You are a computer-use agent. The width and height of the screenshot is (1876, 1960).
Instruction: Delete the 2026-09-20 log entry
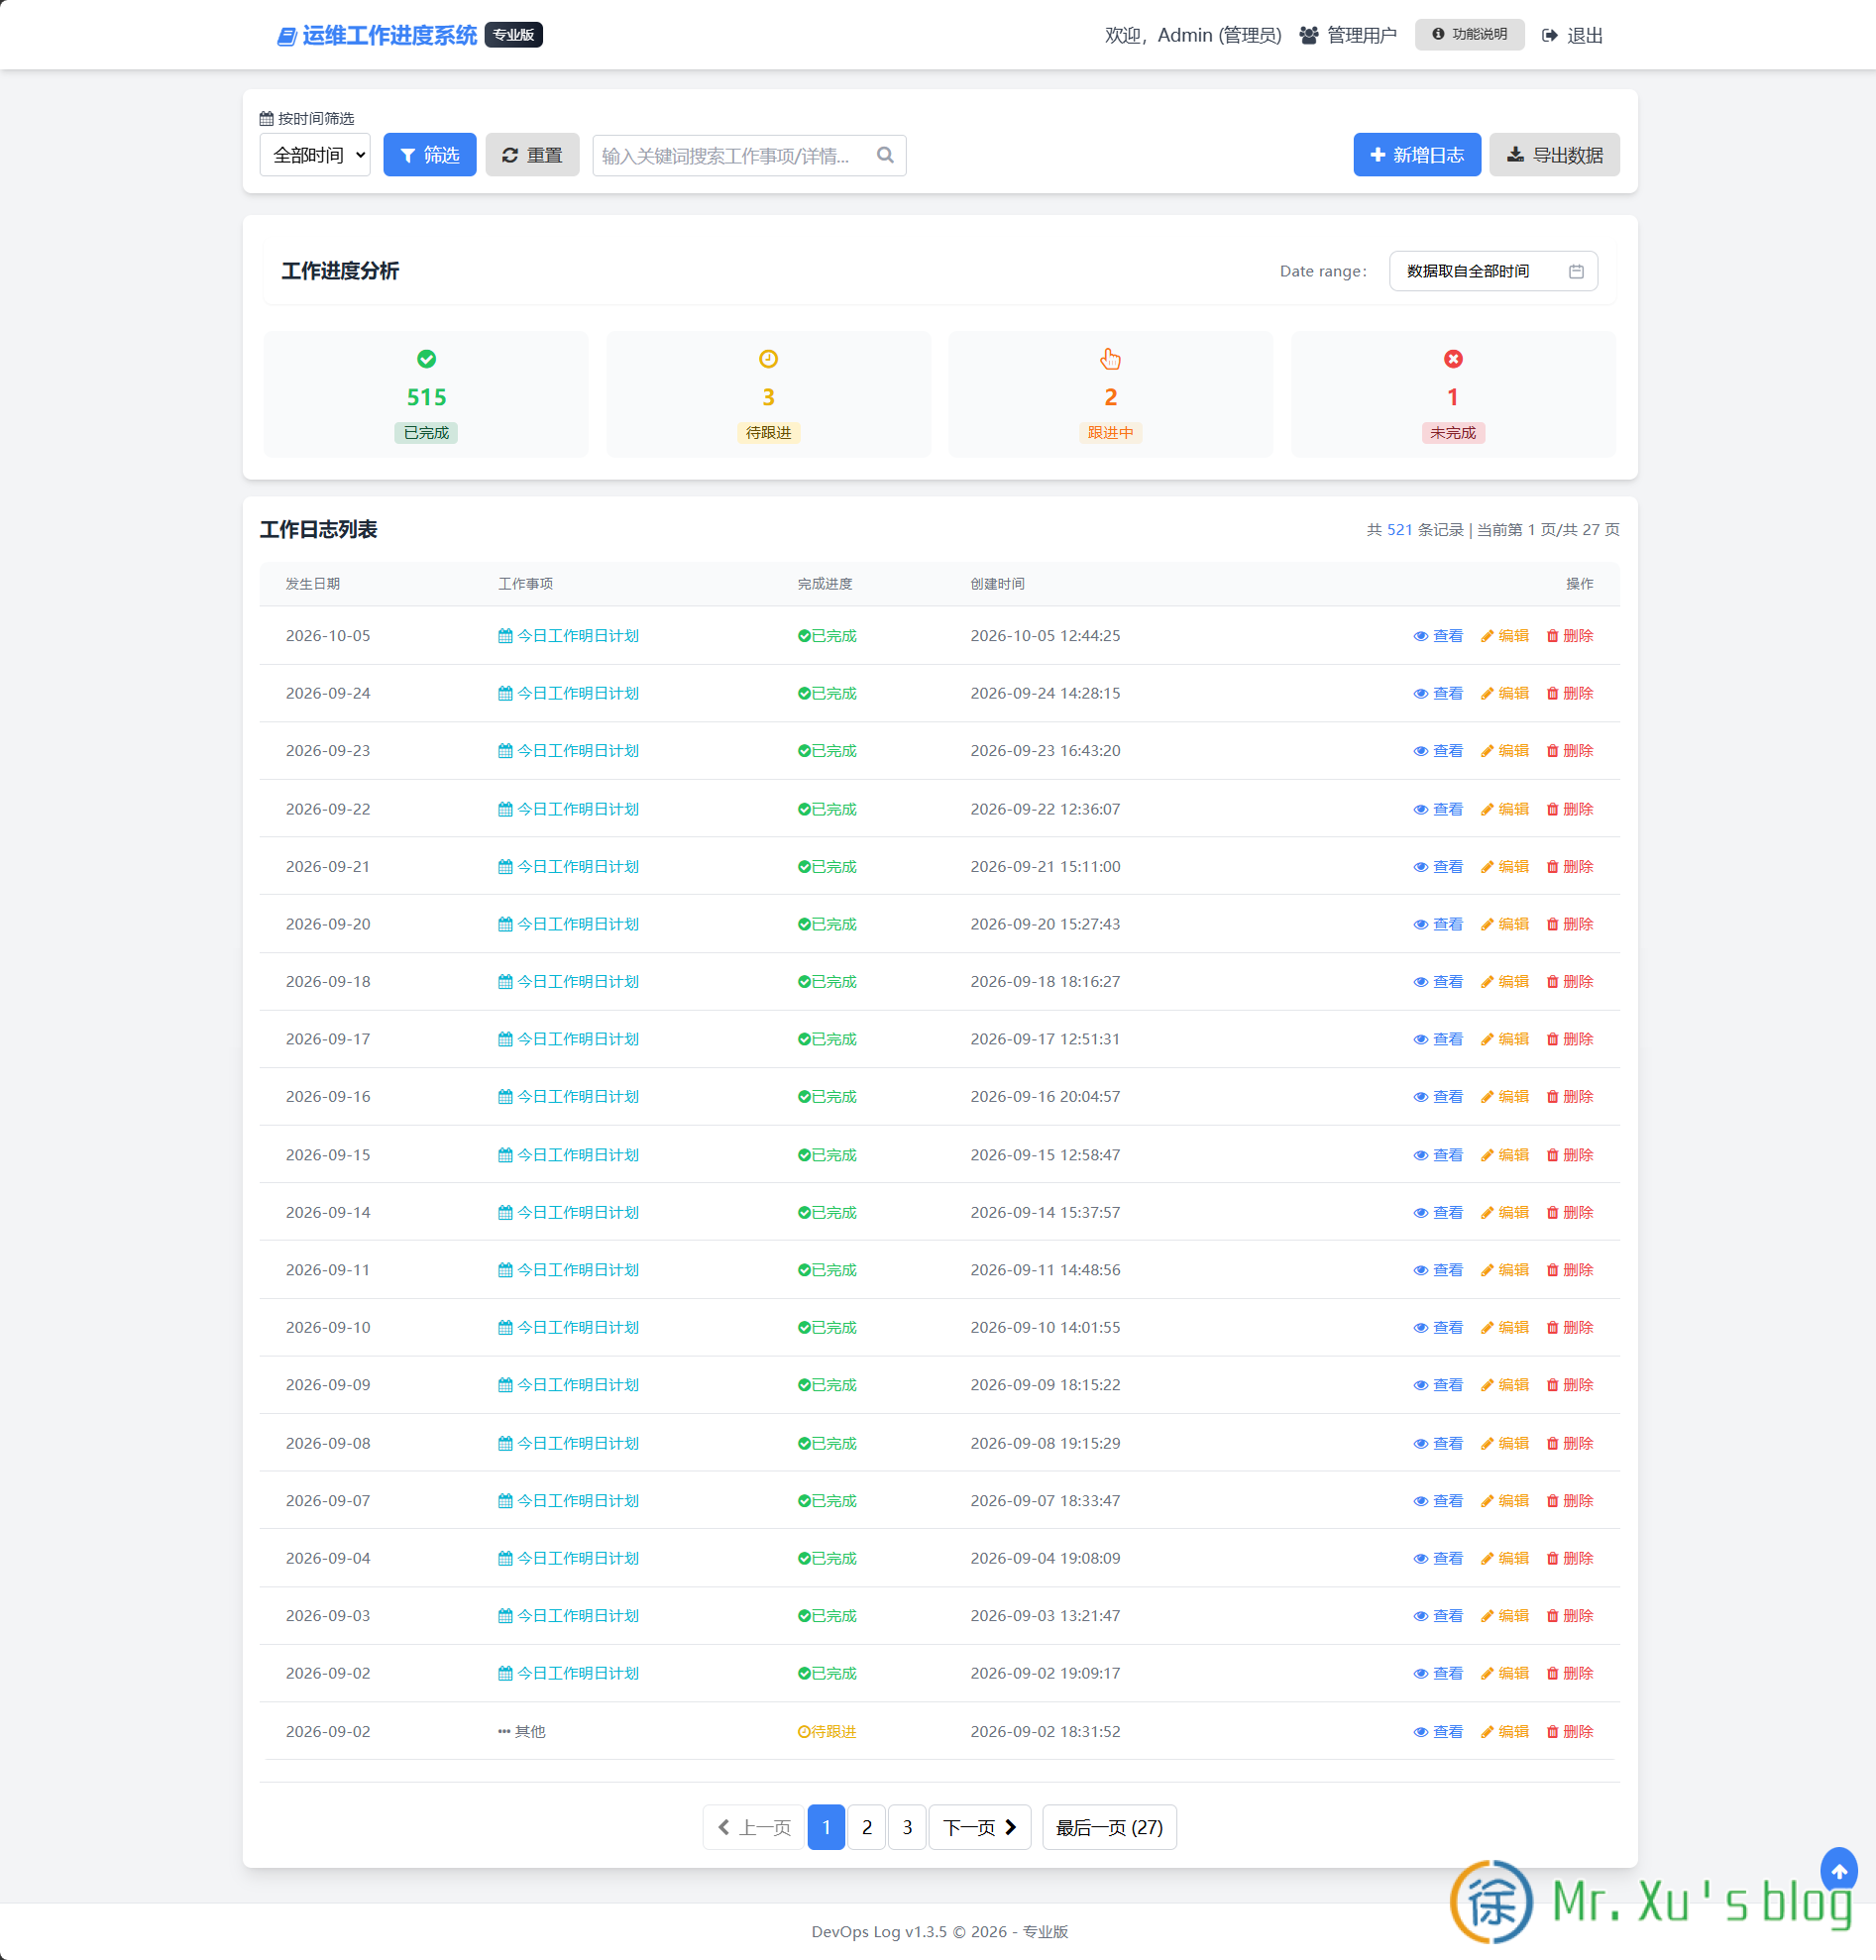point(1569,924)
